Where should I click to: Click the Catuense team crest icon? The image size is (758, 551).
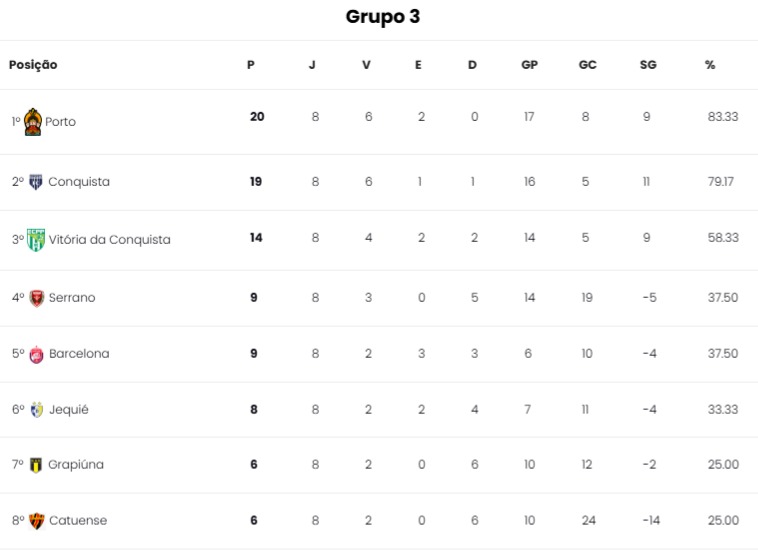pos(37,521)
